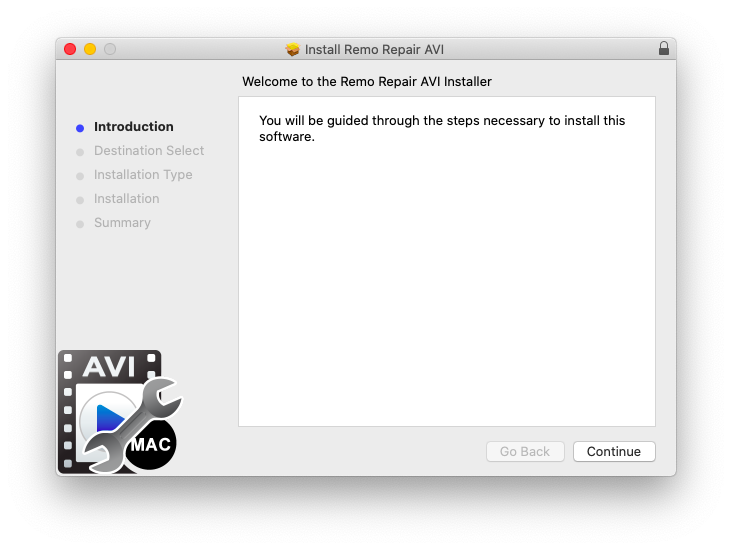Select the Summary step
732x550 pixels.
tap(122, 223)
